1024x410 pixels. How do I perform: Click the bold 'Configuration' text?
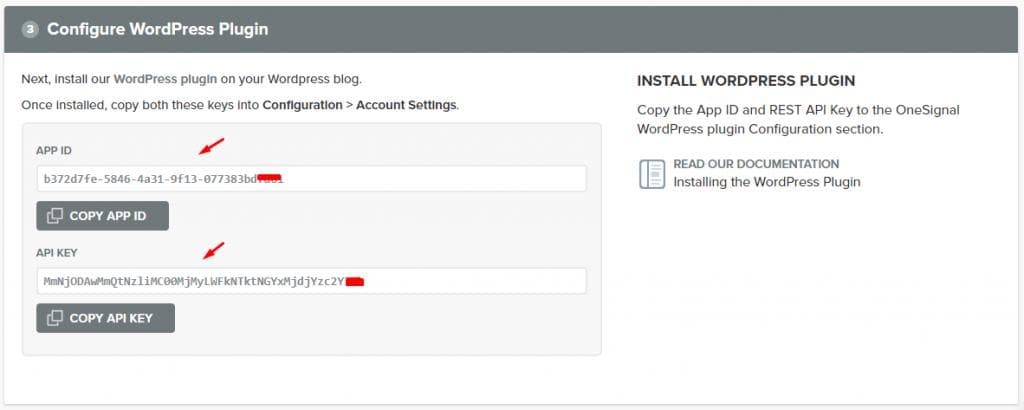click(x=302, y=105)
